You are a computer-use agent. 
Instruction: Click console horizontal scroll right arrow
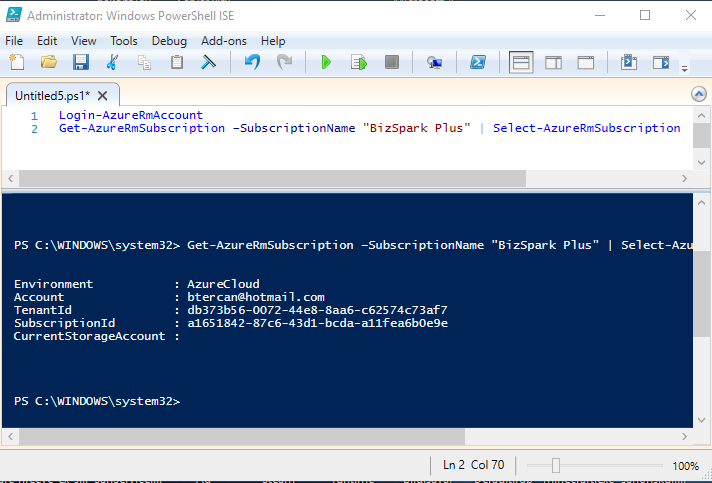tap(685, 437)
